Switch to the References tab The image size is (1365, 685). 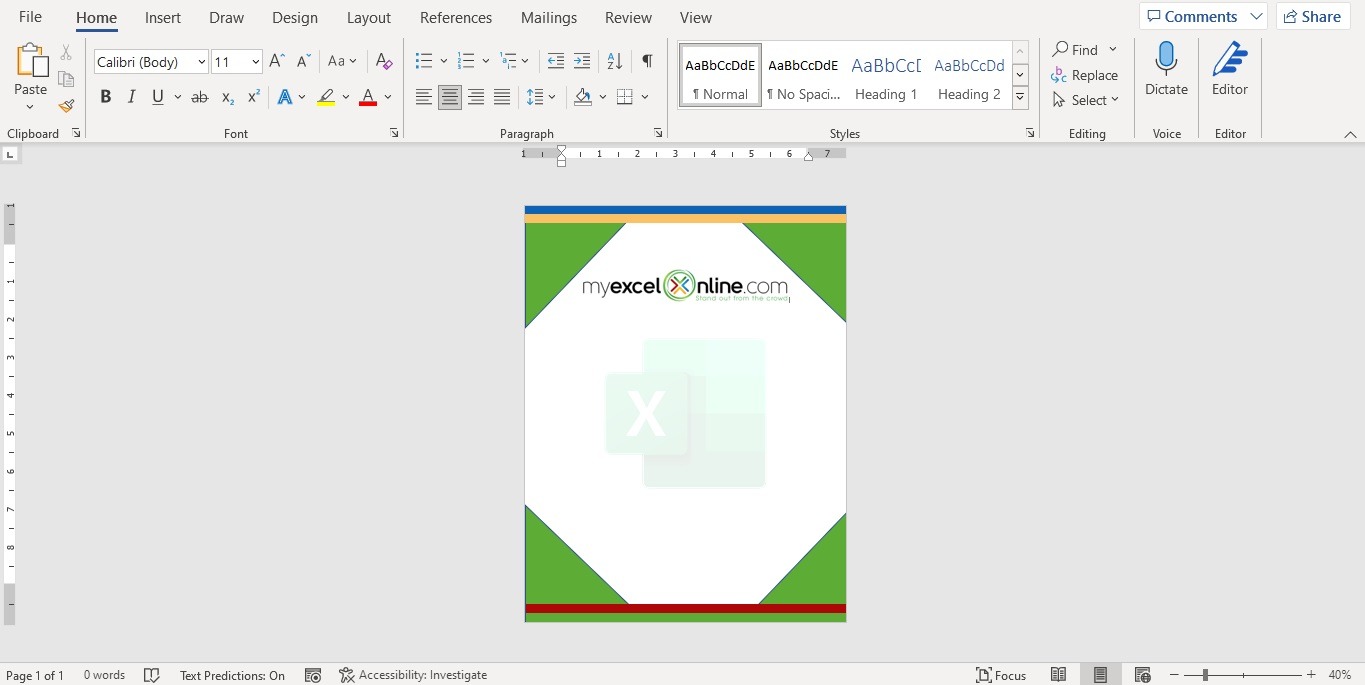tap(456, 18)
